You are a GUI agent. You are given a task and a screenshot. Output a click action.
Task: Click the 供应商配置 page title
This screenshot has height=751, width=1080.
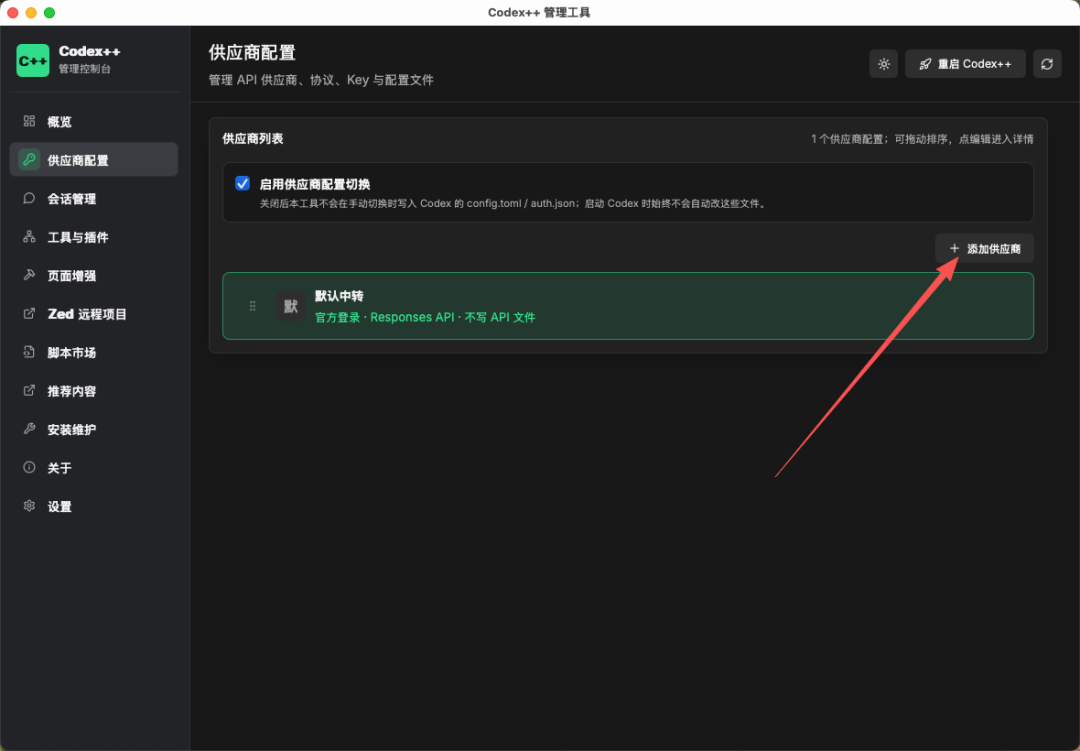[x=252, y=52]
